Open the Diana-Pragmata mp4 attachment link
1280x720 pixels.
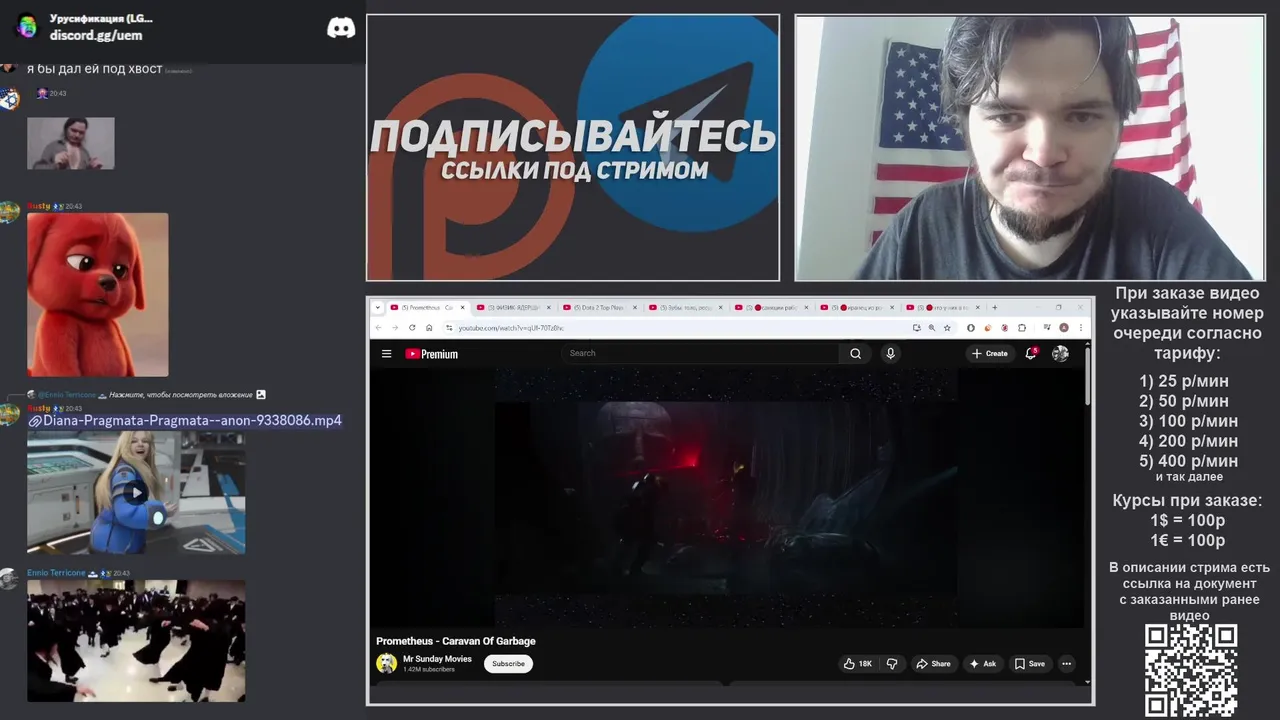[x=192, y=421]
